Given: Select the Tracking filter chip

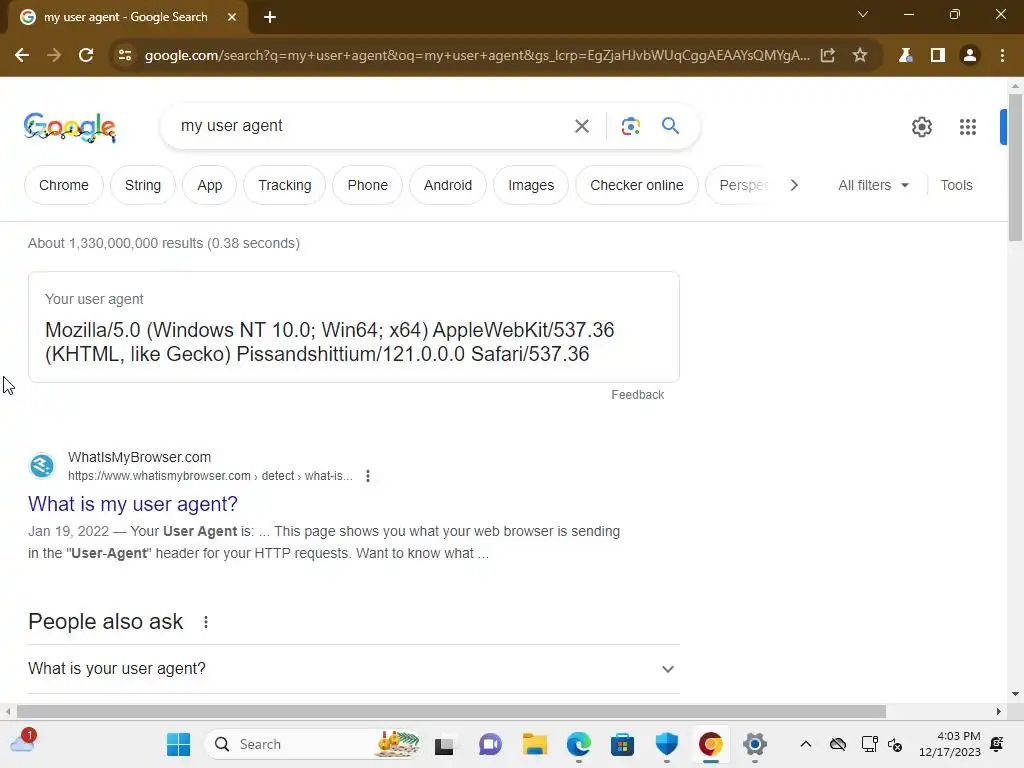Looking at the screenshot, I should point(285,185).
